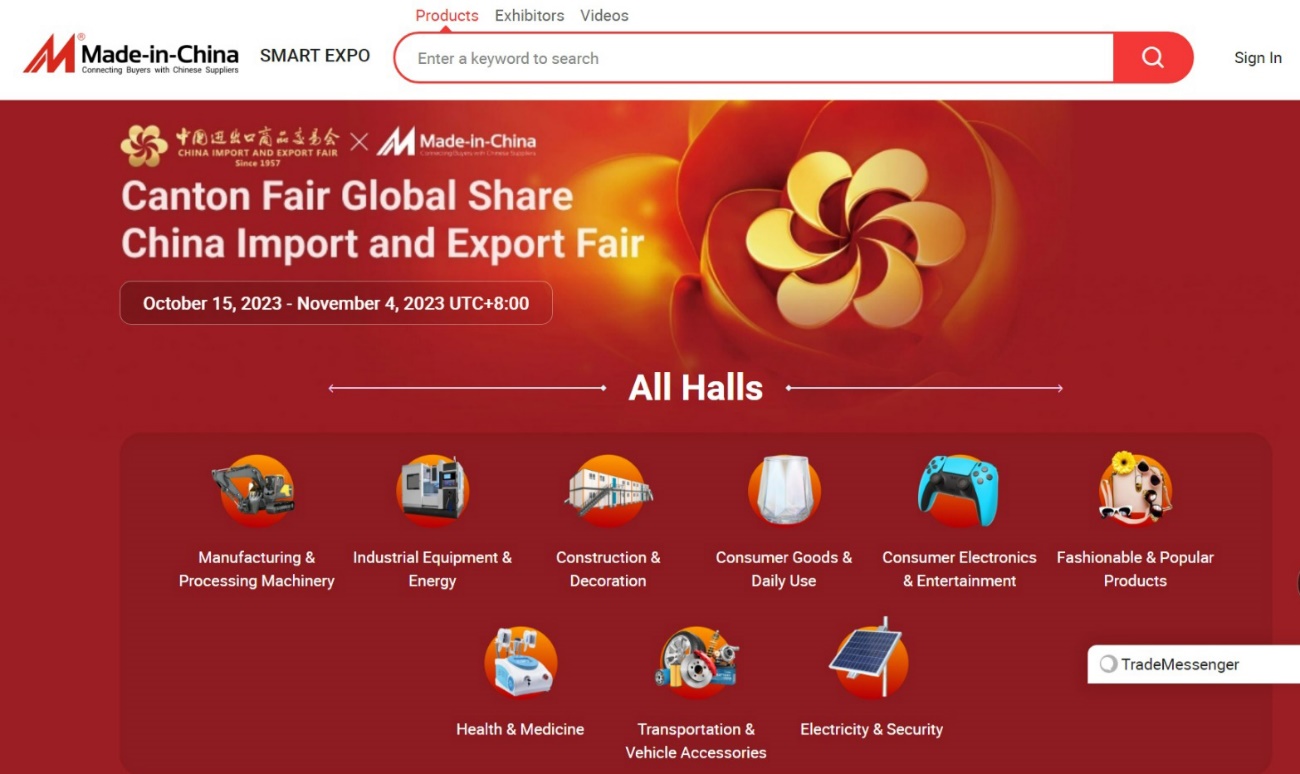
Task: Open the Fashionable & Popular Products text link
Action: [x=1135, y=569]
